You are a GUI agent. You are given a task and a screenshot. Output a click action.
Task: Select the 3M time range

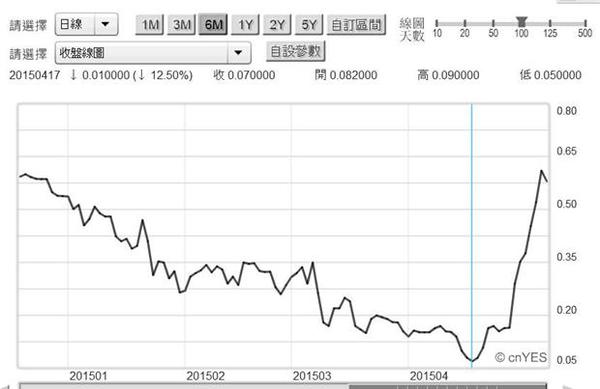pos(181,24)
